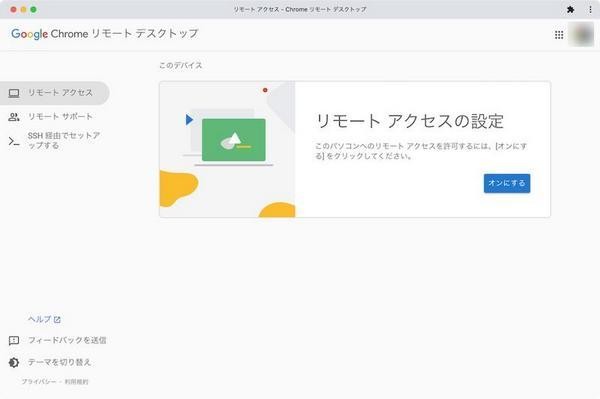Open the Google apps grid
This screenshot has height=399, width=600.
559,35
